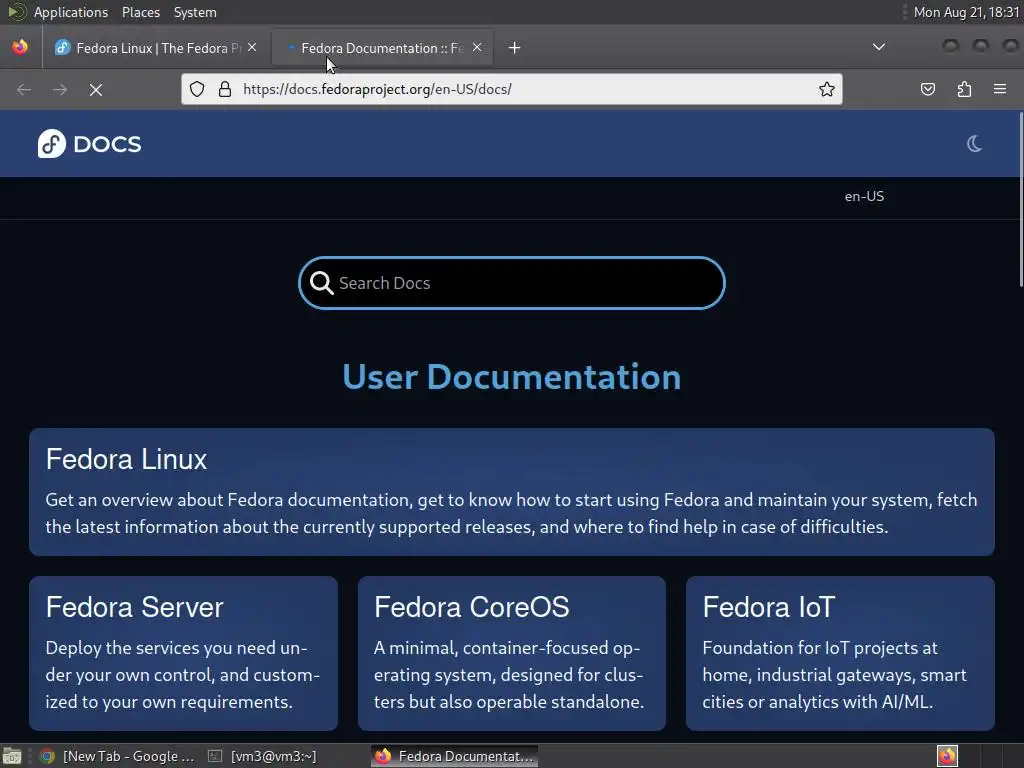
Task: Click the magnifier icon in Search Docs
Action: tap(321, 283)
